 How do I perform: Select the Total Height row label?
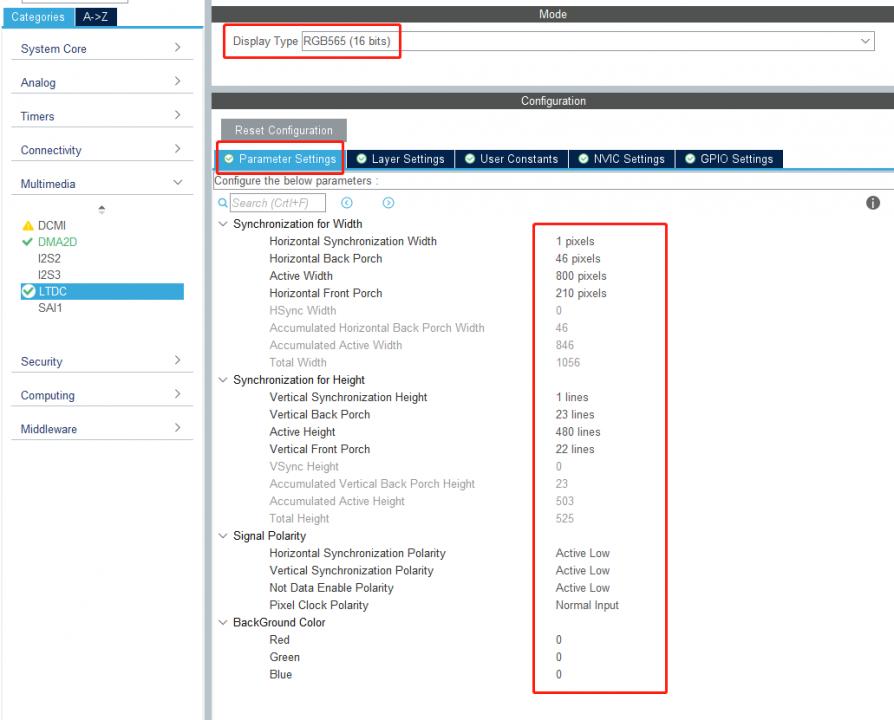[x=299, y=519]
